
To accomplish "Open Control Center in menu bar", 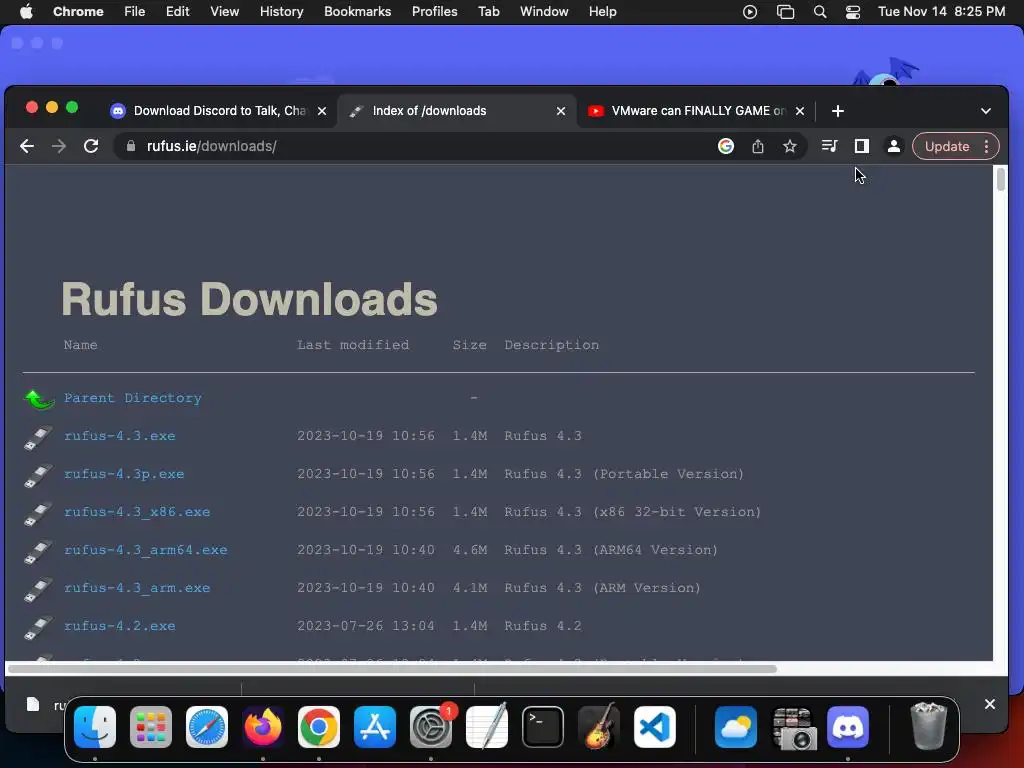I will pyautogui.click(x=852, y=12).
